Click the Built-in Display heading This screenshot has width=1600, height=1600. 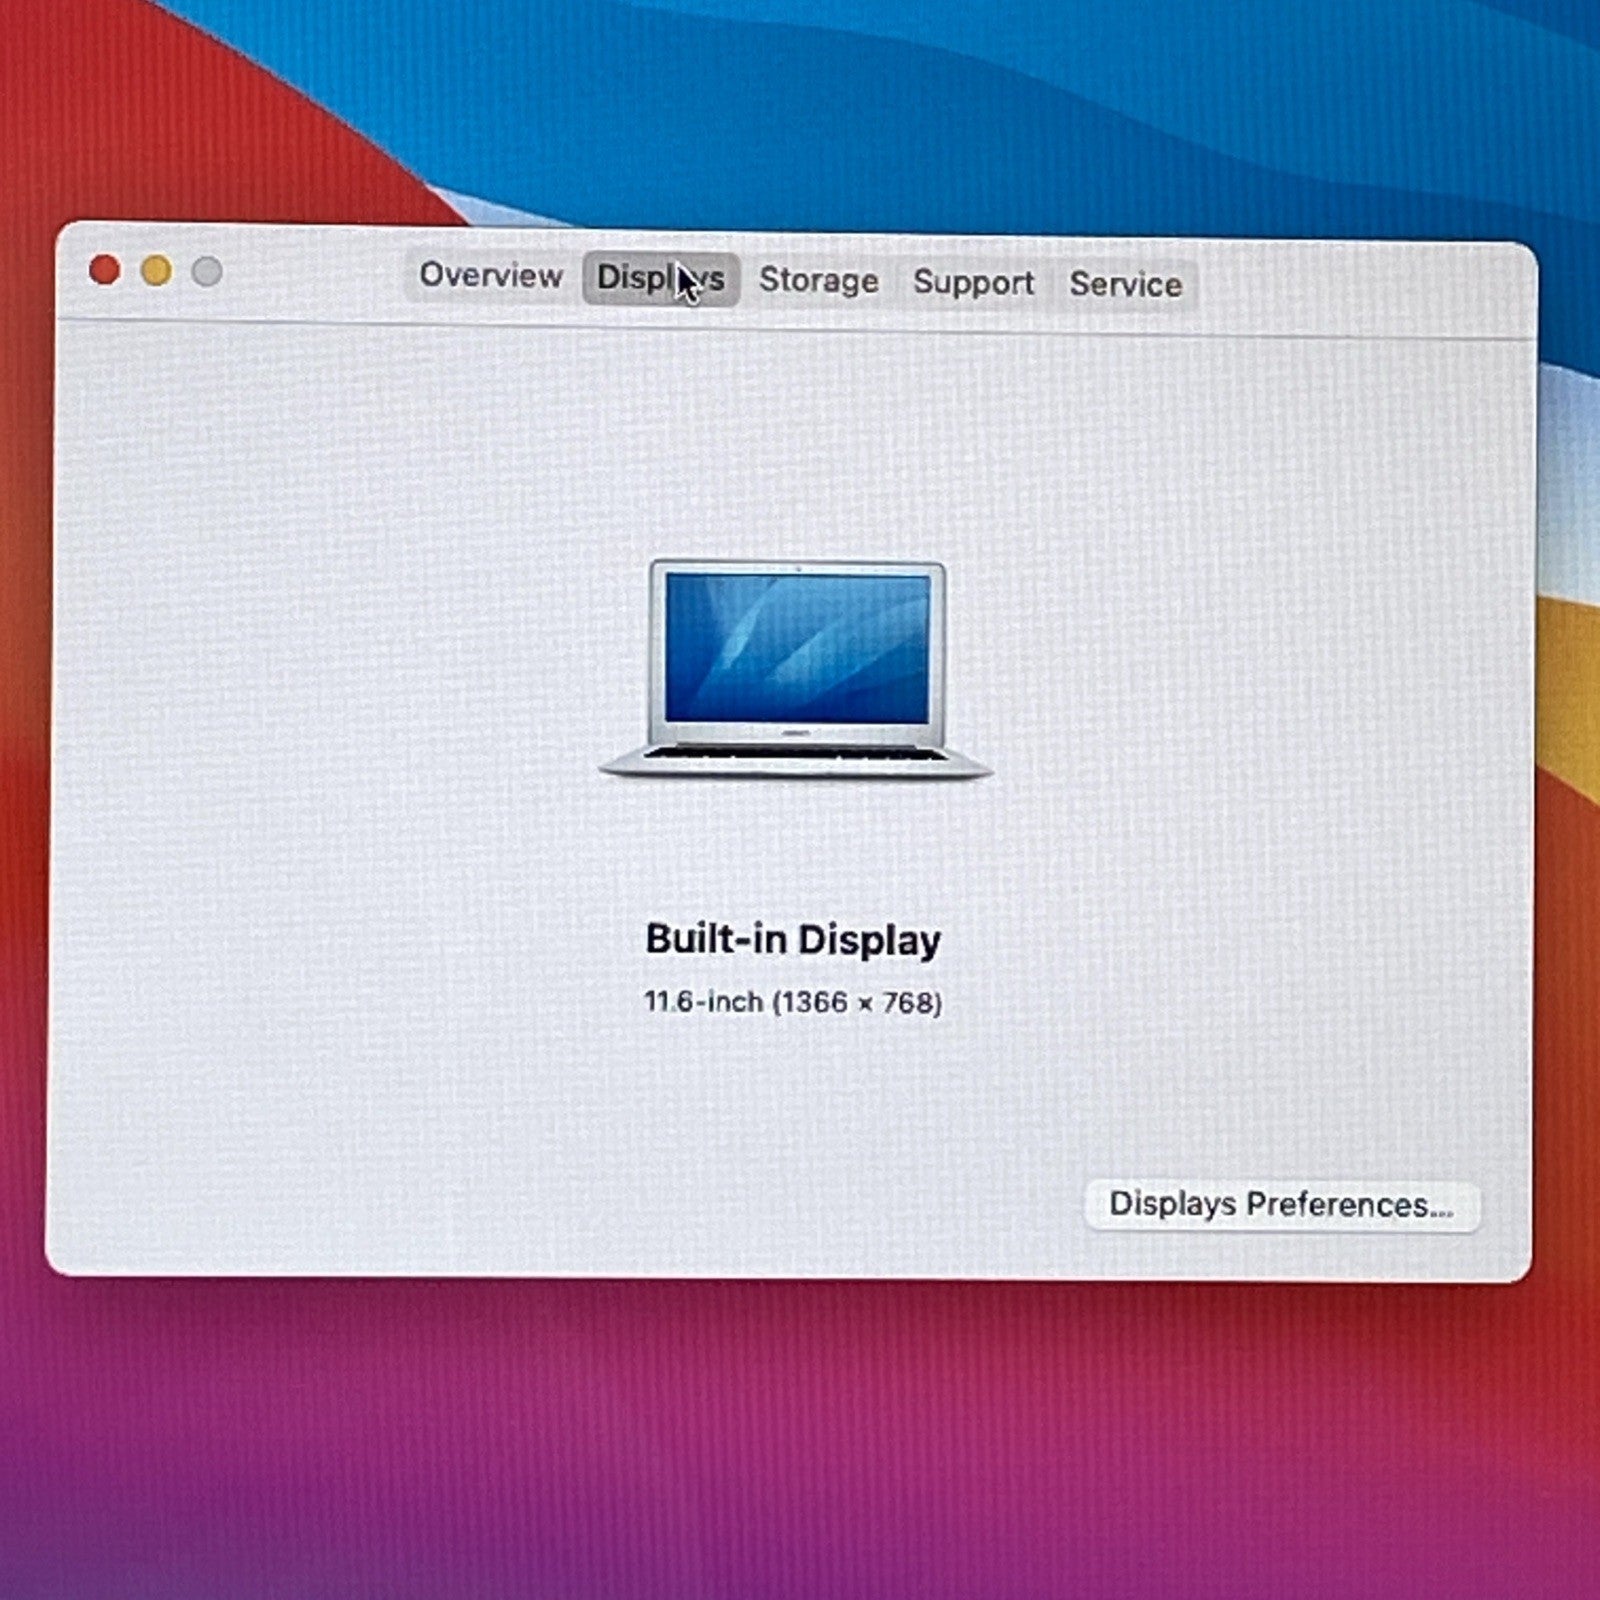(x=793, y=940)
